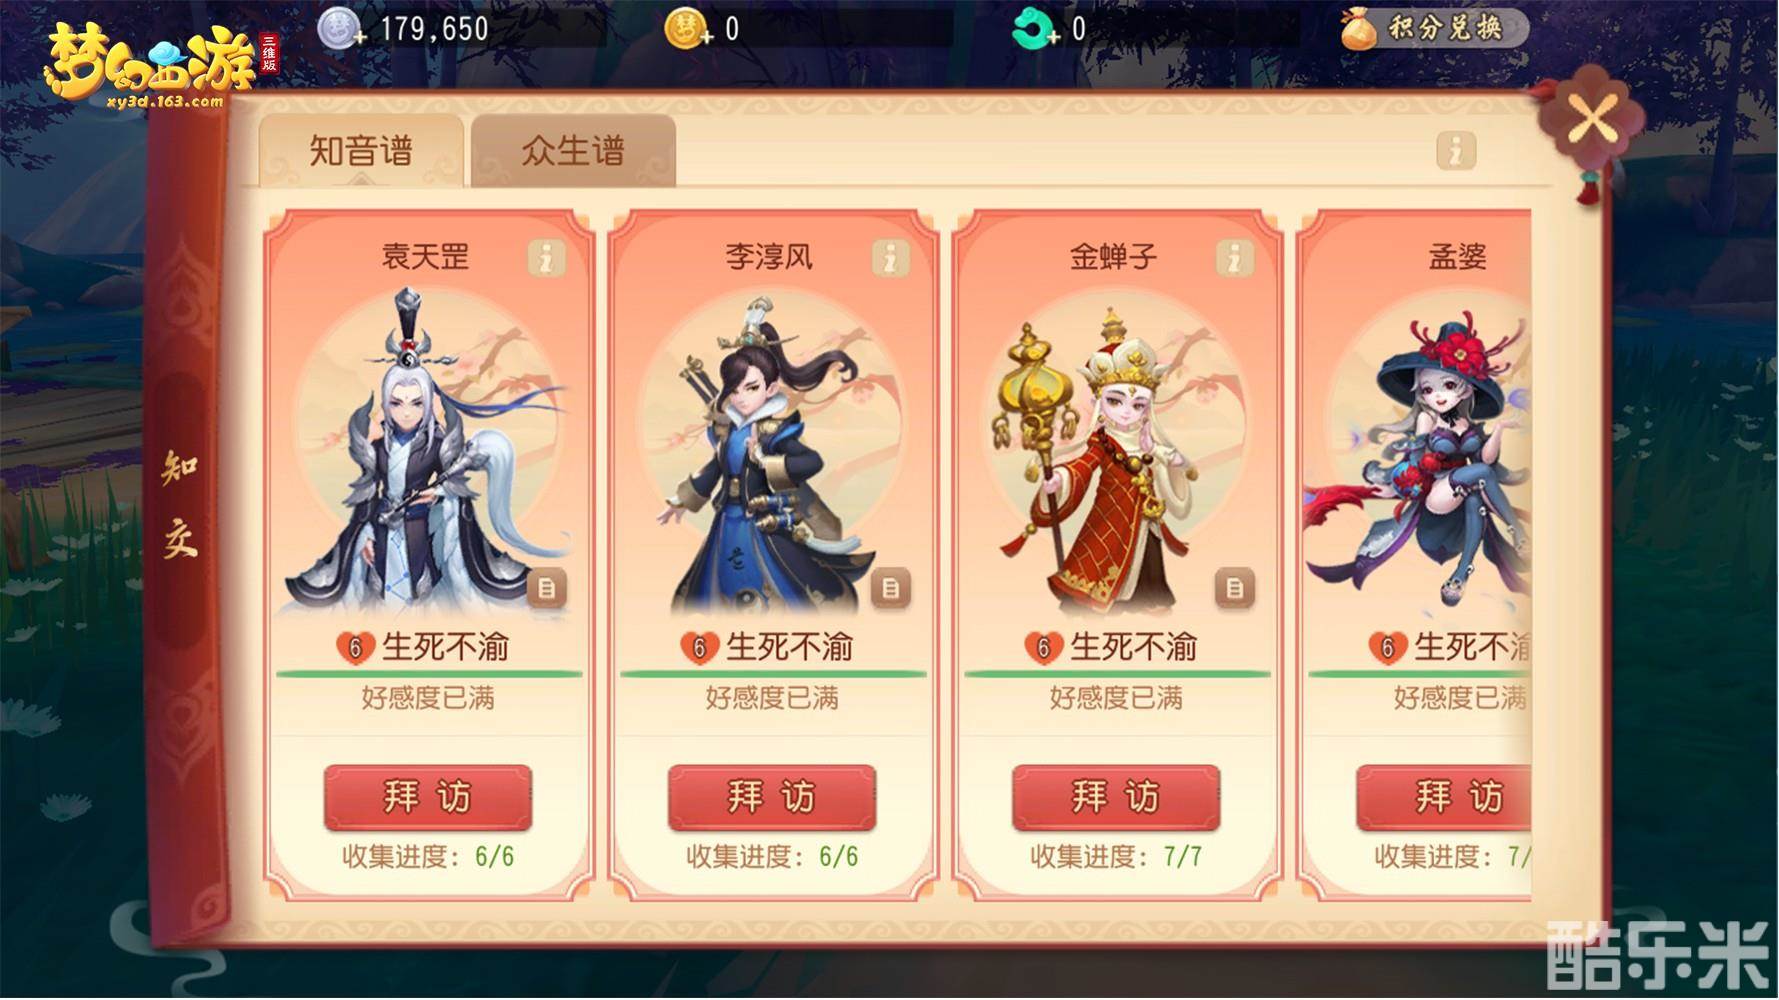Open info icon on 李淳风 card
Image resolution: width=1779 pixels, height=1000 pixels.
pyautogui.click(x=890, y=258)
